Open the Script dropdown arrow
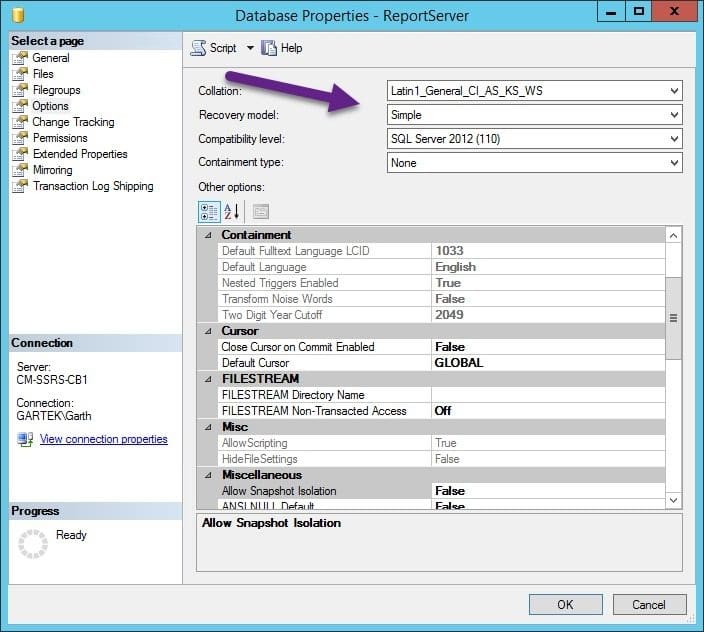The width and height of the screenshot is (704, 632). 250,48
